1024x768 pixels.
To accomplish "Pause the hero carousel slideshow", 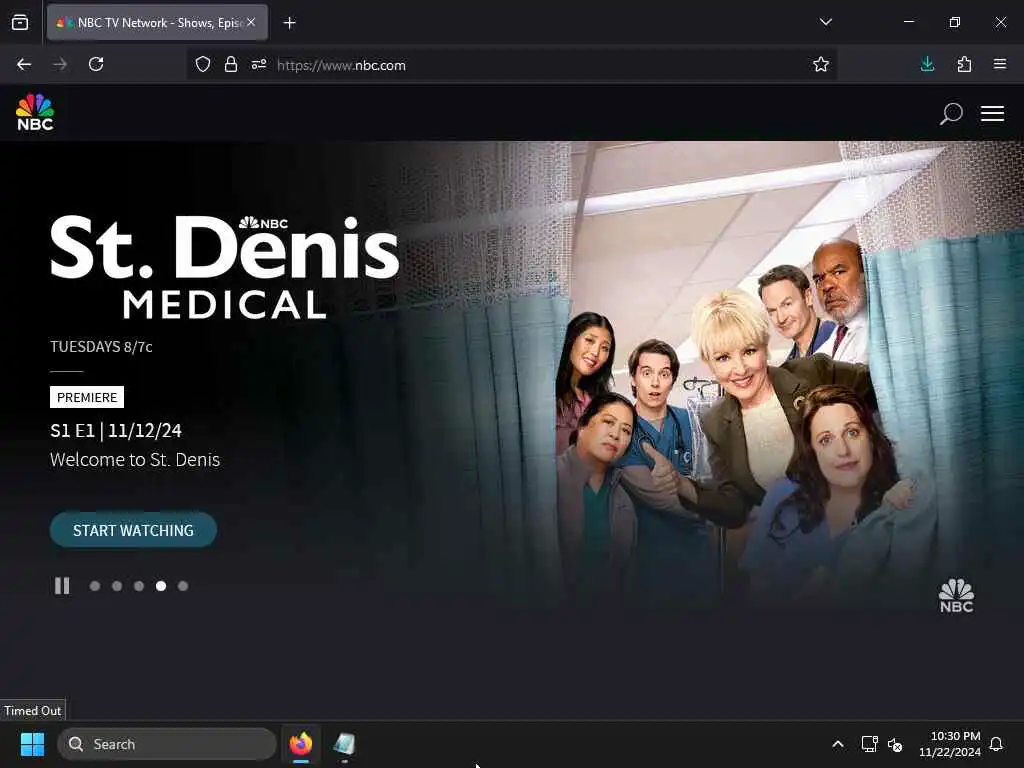I will tap(62, 586).
